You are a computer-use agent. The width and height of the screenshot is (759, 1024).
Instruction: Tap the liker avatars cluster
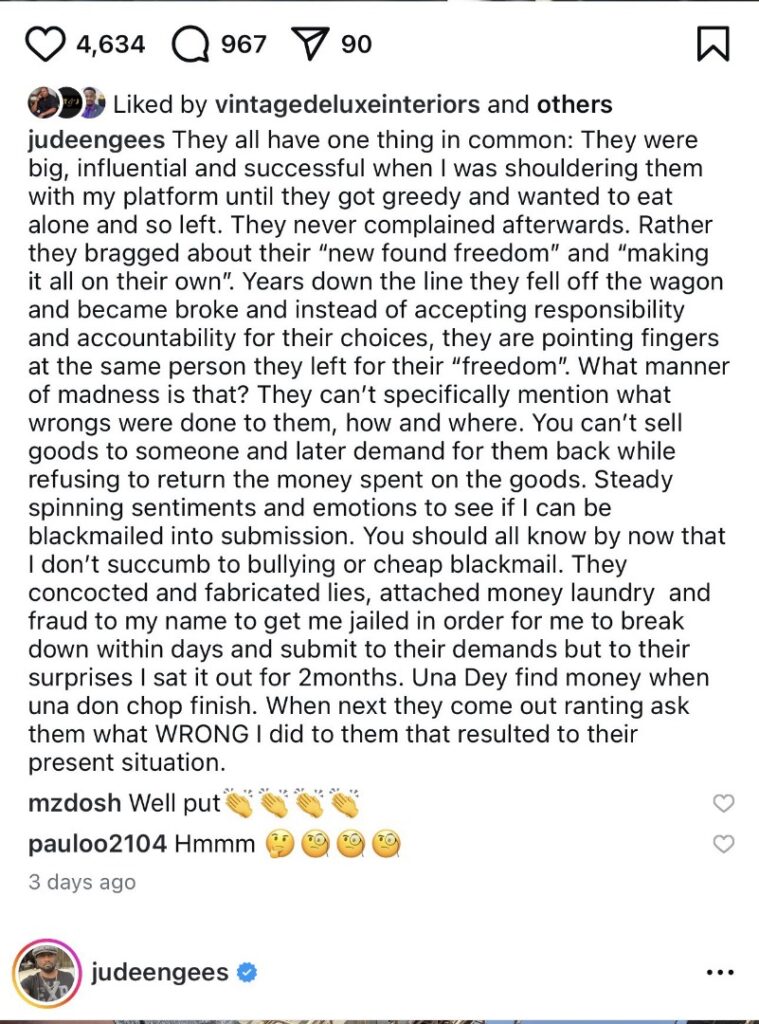(x=66, y=103)
